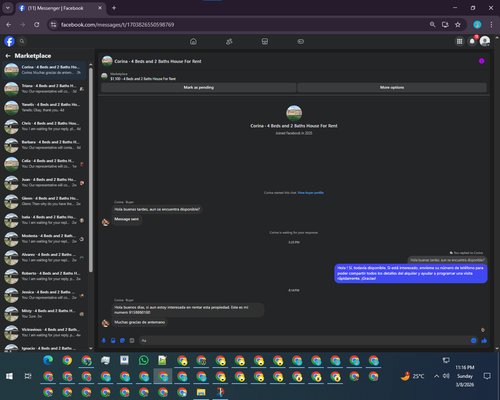This screenshot has height=400, width=500.
Task: Open a new browser tab
Action: (x=114, y=8)
